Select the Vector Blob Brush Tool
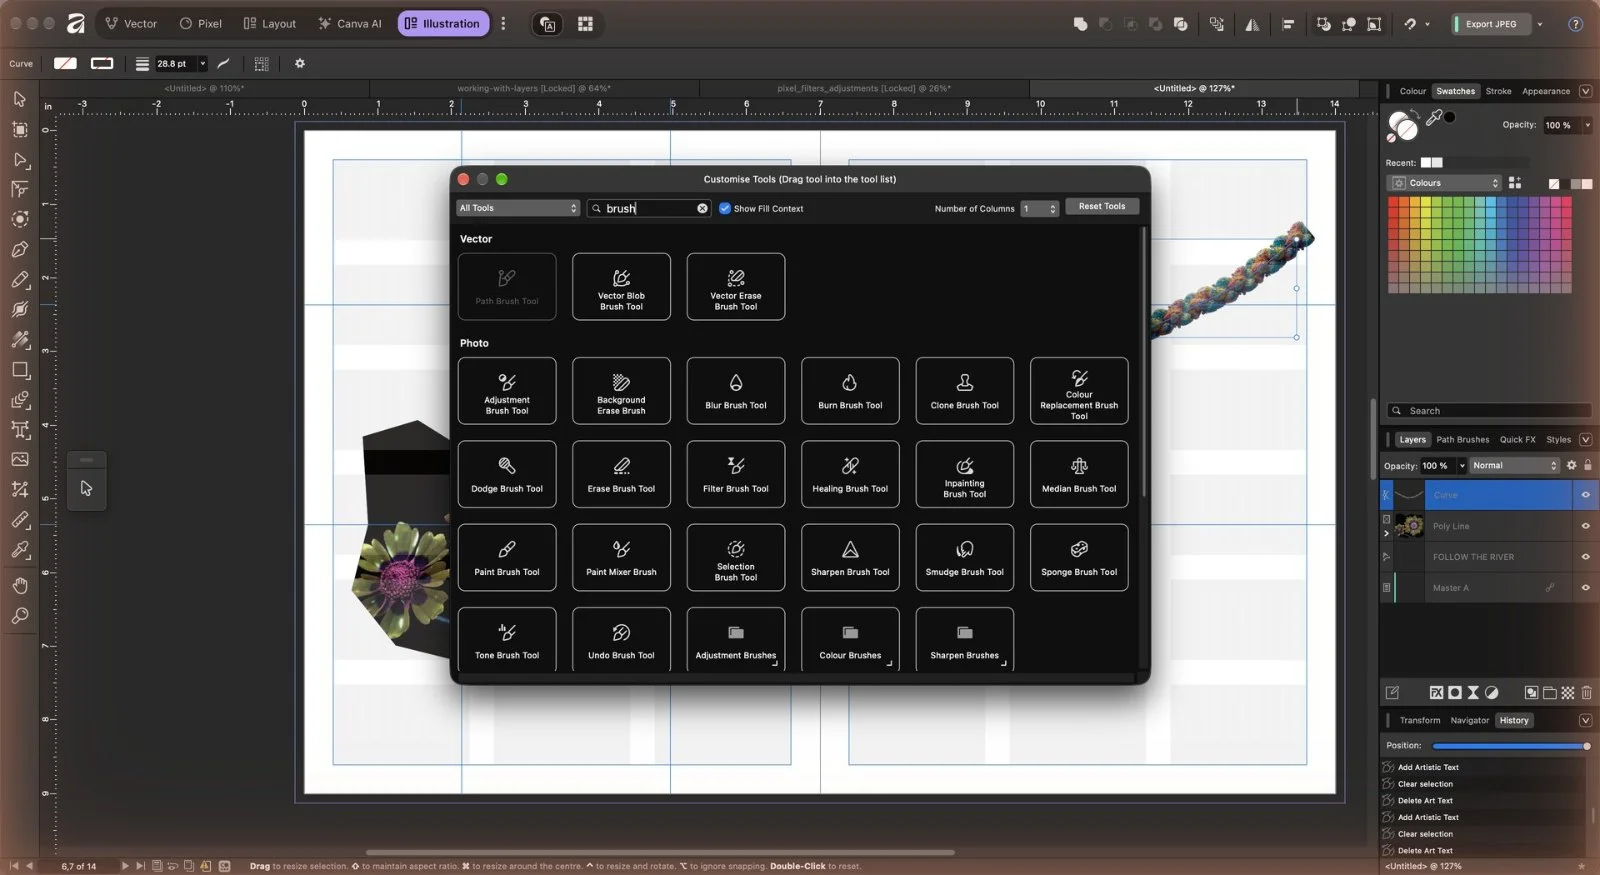 tap(621, 287)
